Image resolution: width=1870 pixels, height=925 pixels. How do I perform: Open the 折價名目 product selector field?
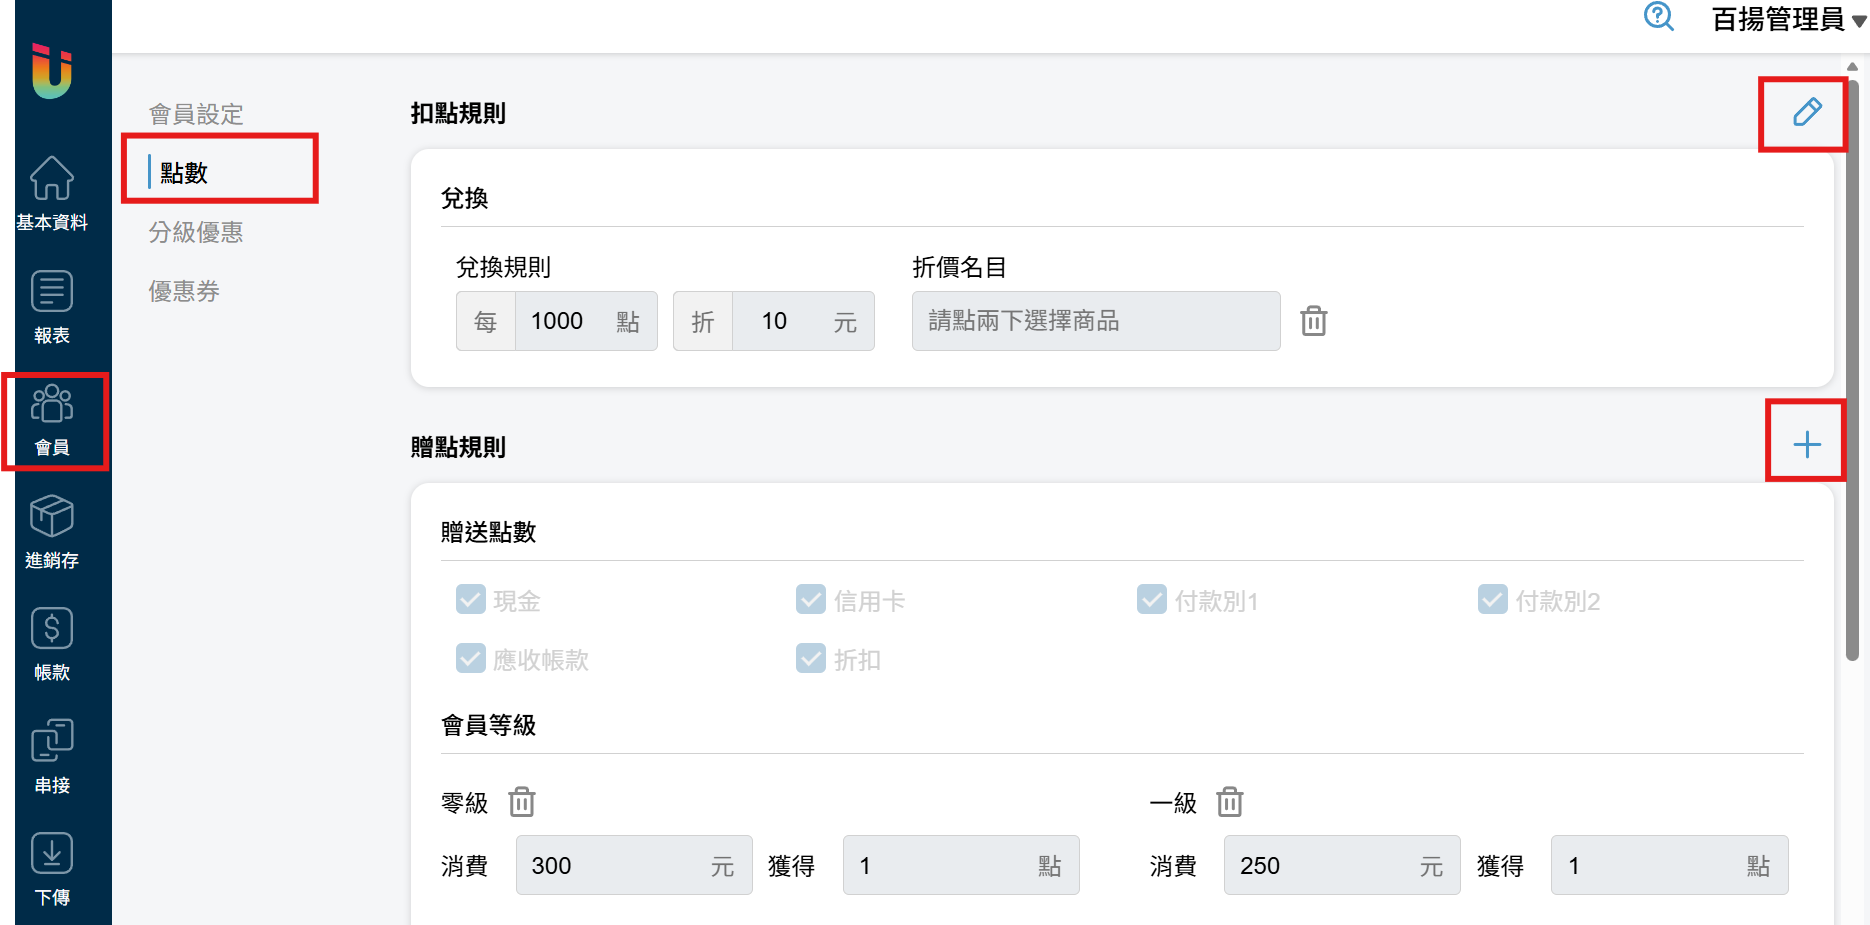click(x=1095, y=321)
